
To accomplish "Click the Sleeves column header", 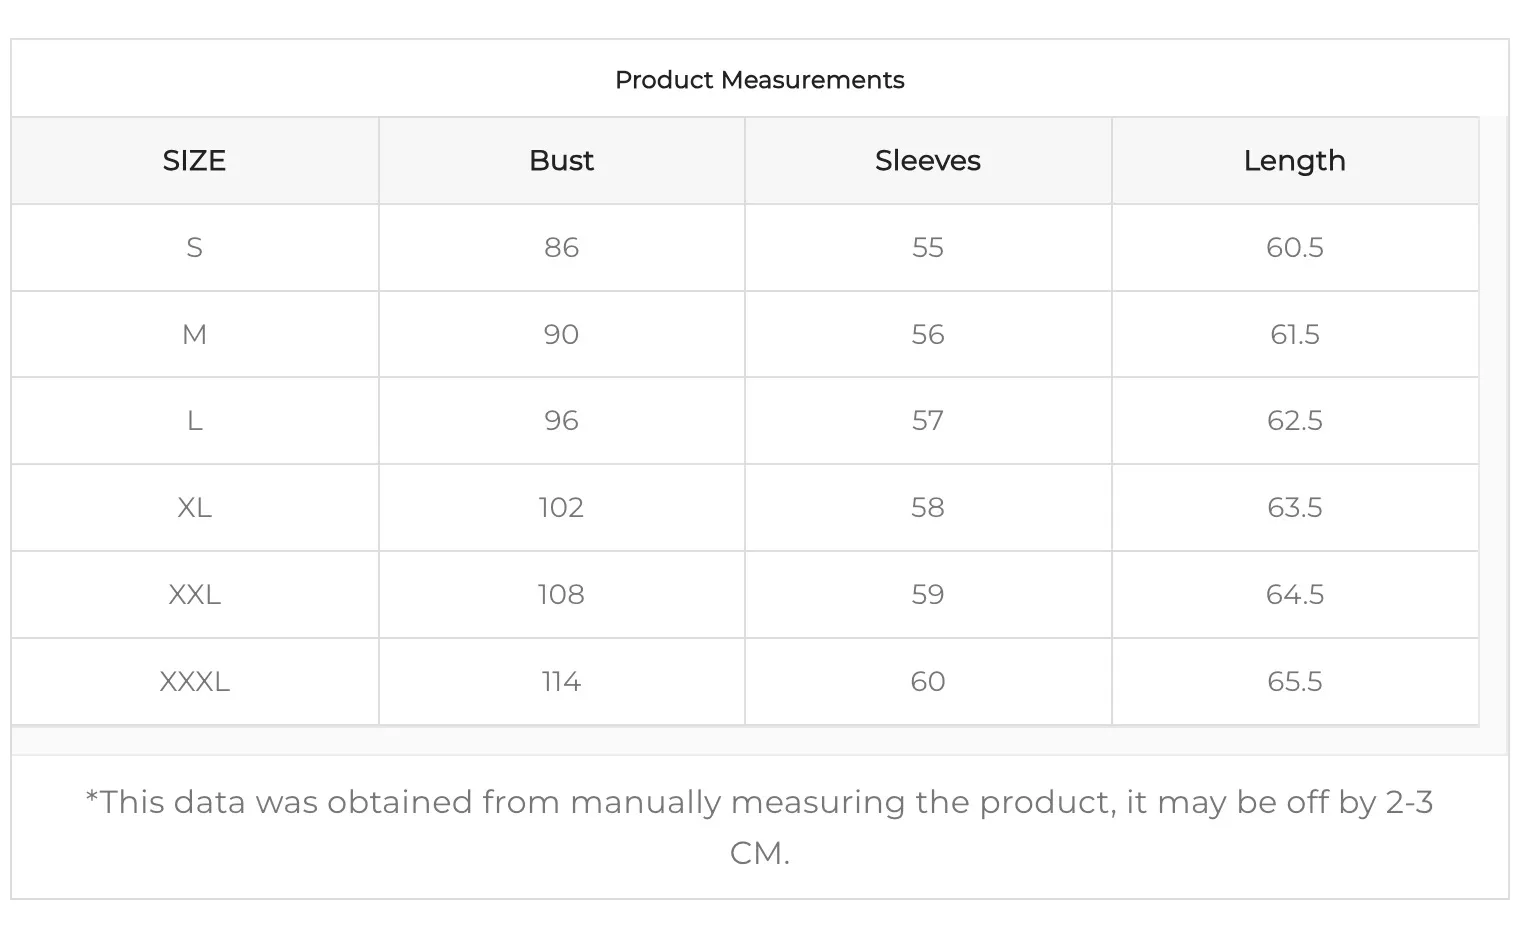I will pyautogui.click(x=927, y=161).
